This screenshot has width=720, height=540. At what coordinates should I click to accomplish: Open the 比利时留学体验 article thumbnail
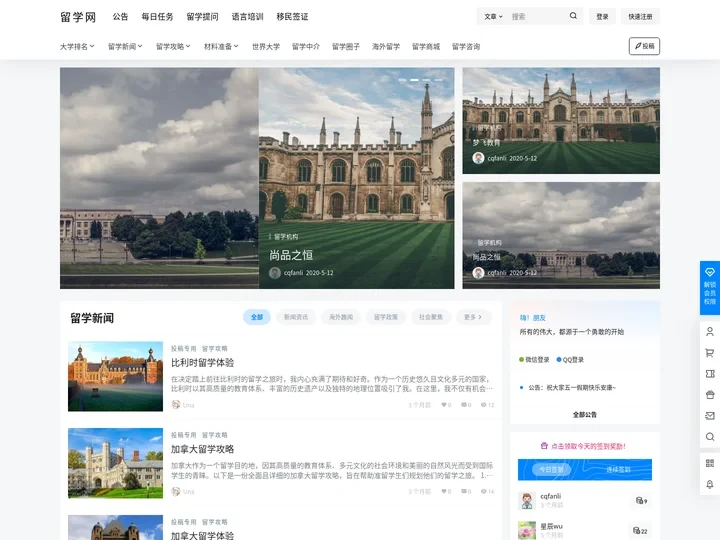point(115,376)
